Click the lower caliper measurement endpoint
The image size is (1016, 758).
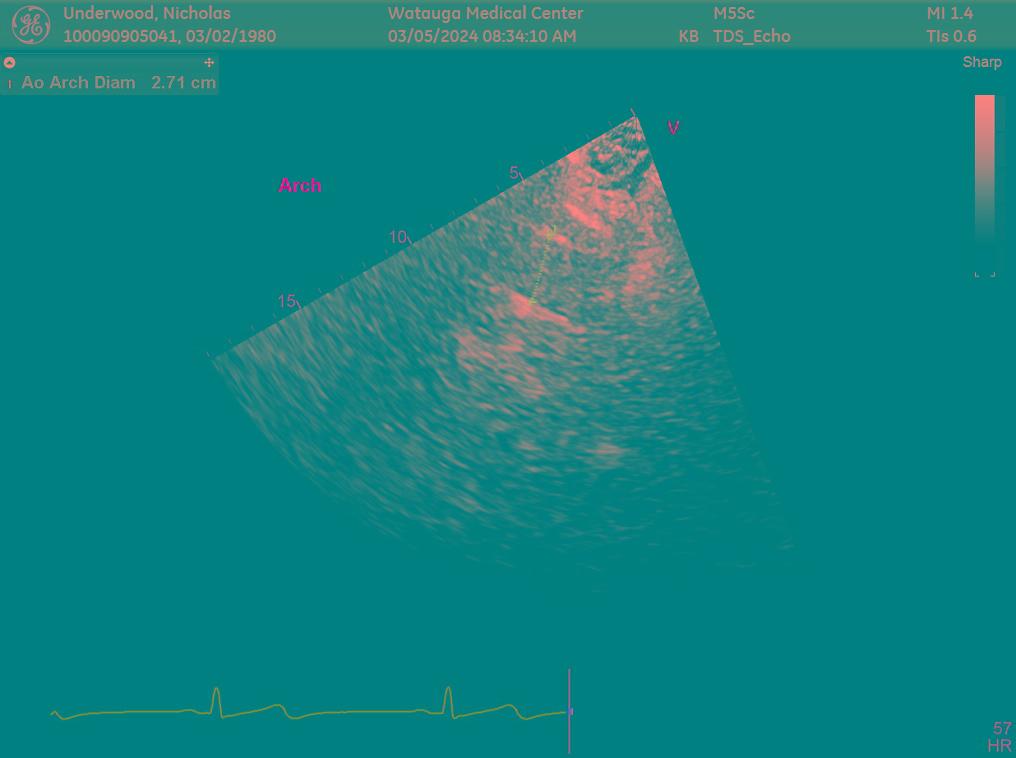(x=532, y=300)
